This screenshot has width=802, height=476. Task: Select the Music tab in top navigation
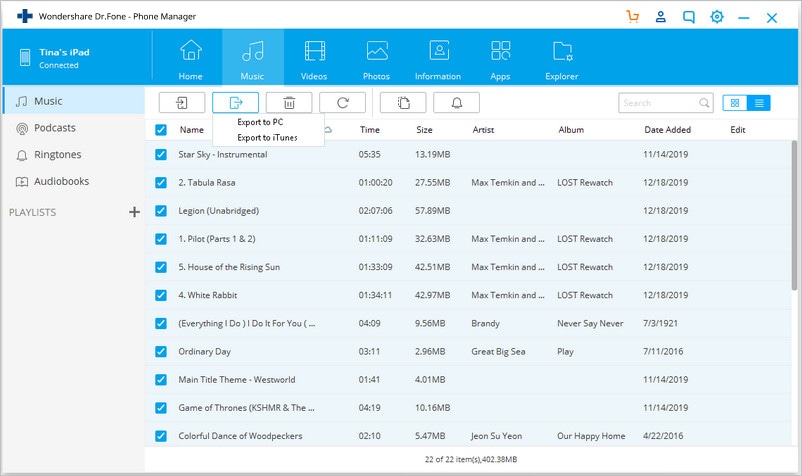coord(253,57)
